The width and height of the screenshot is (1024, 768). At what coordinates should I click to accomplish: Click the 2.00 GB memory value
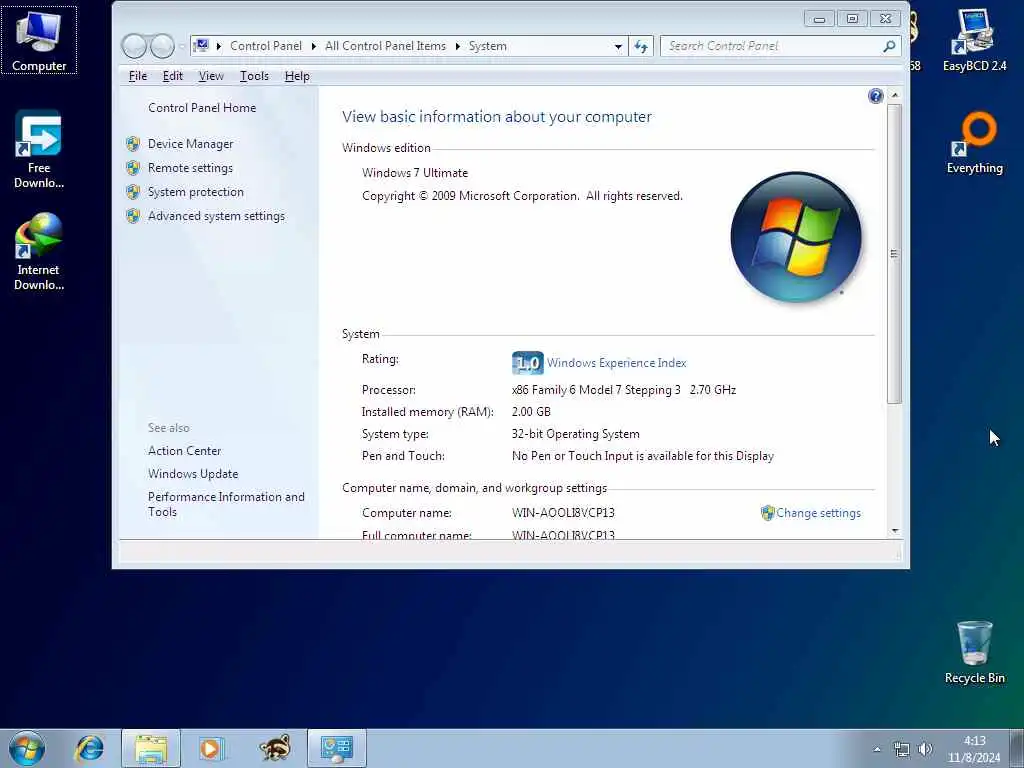[531, 412]
